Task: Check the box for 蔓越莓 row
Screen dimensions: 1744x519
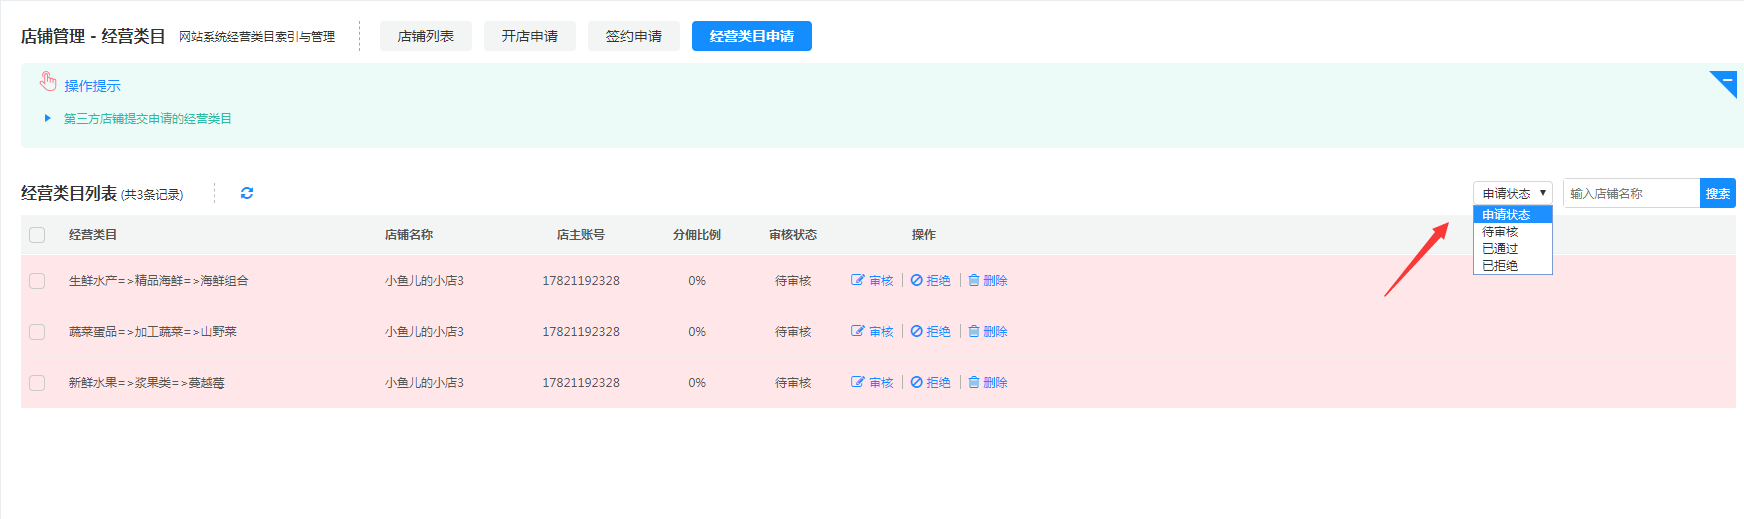Action: coord(37,383)
